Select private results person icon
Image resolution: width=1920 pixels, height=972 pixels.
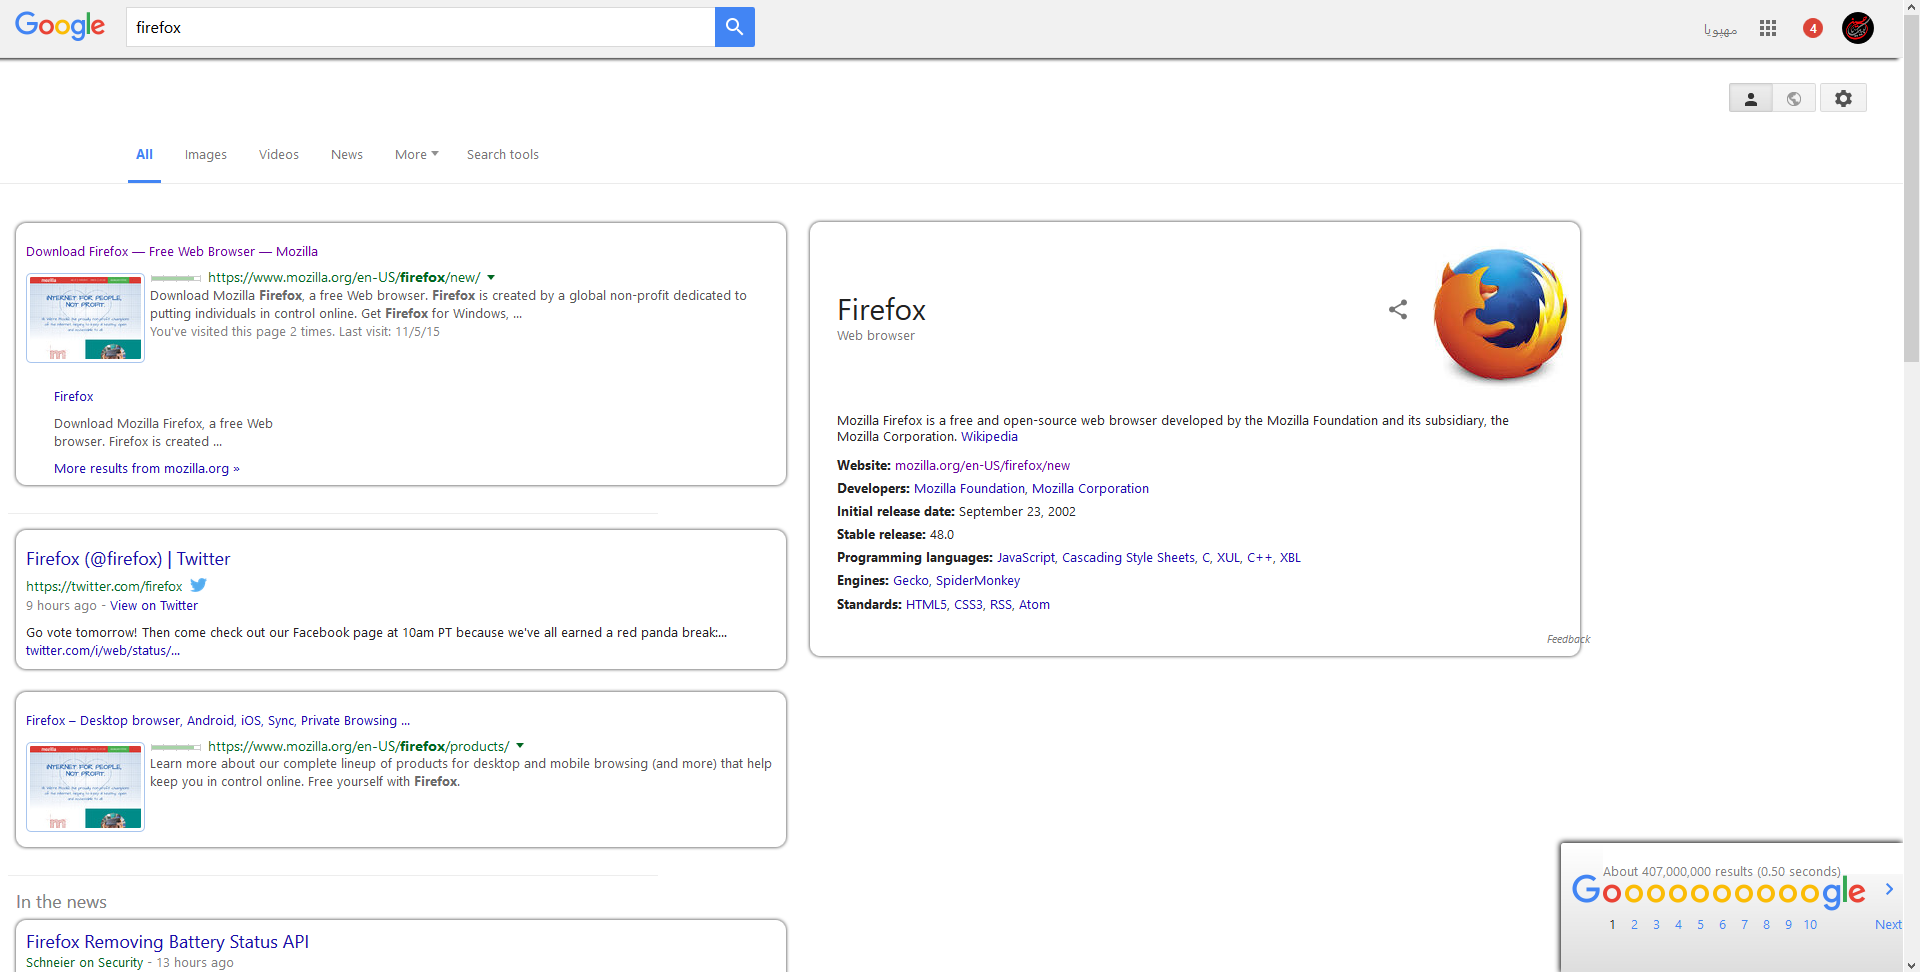click(x=1751, y=98)
